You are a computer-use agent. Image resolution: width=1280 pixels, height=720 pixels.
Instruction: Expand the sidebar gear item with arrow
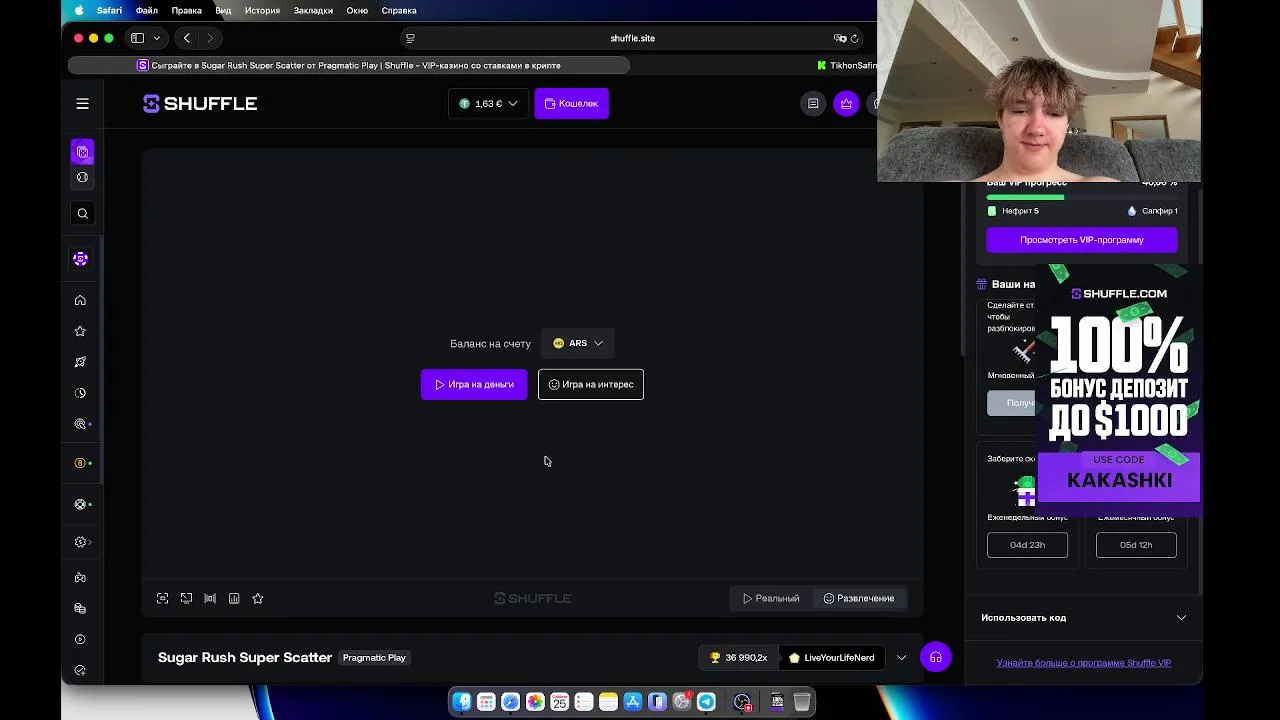click(83, 543)
